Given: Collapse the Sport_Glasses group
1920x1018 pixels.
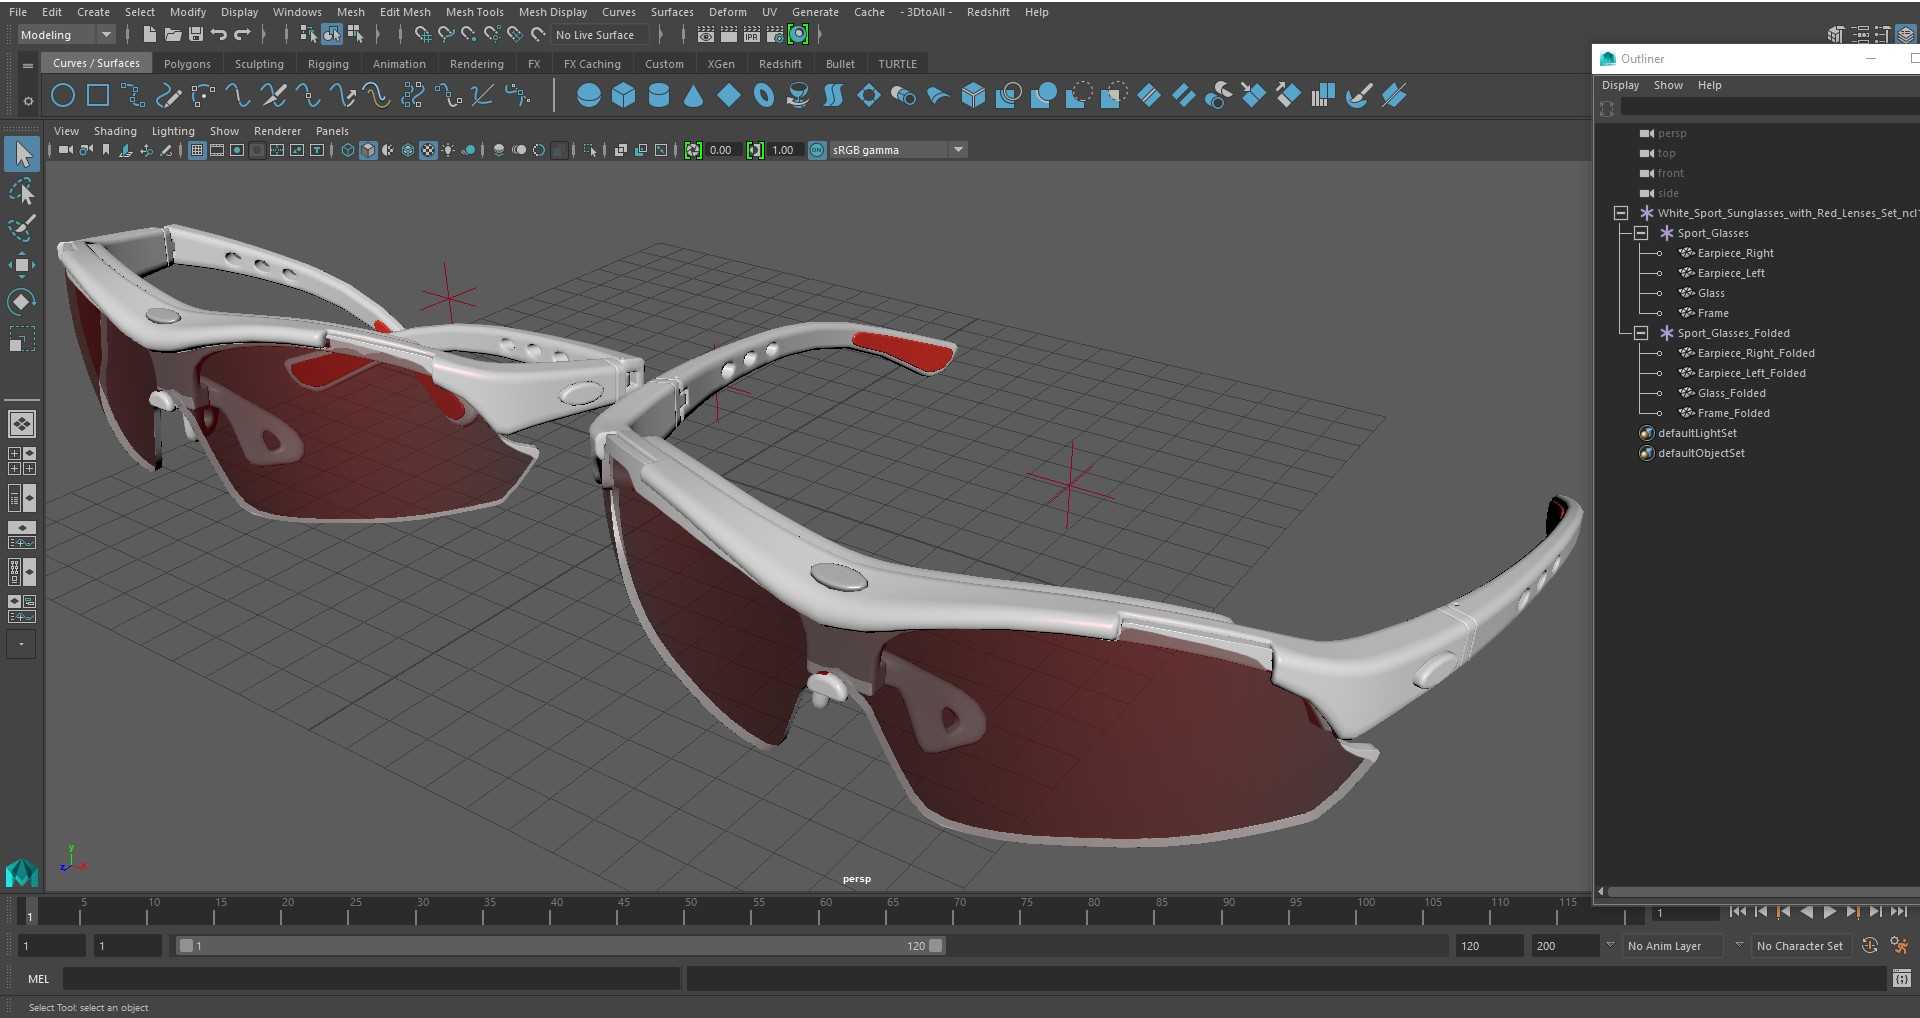Looking at the screenshot, I should [1641, 233].
